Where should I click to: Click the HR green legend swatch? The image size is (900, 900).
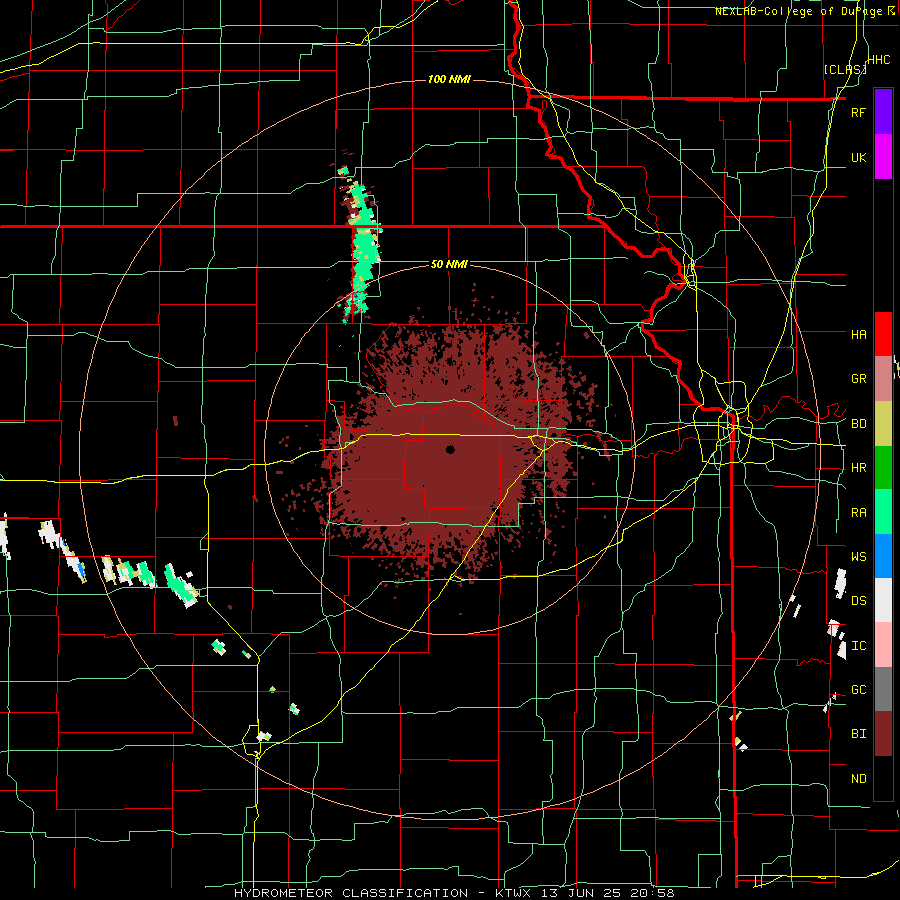(883, 468)
